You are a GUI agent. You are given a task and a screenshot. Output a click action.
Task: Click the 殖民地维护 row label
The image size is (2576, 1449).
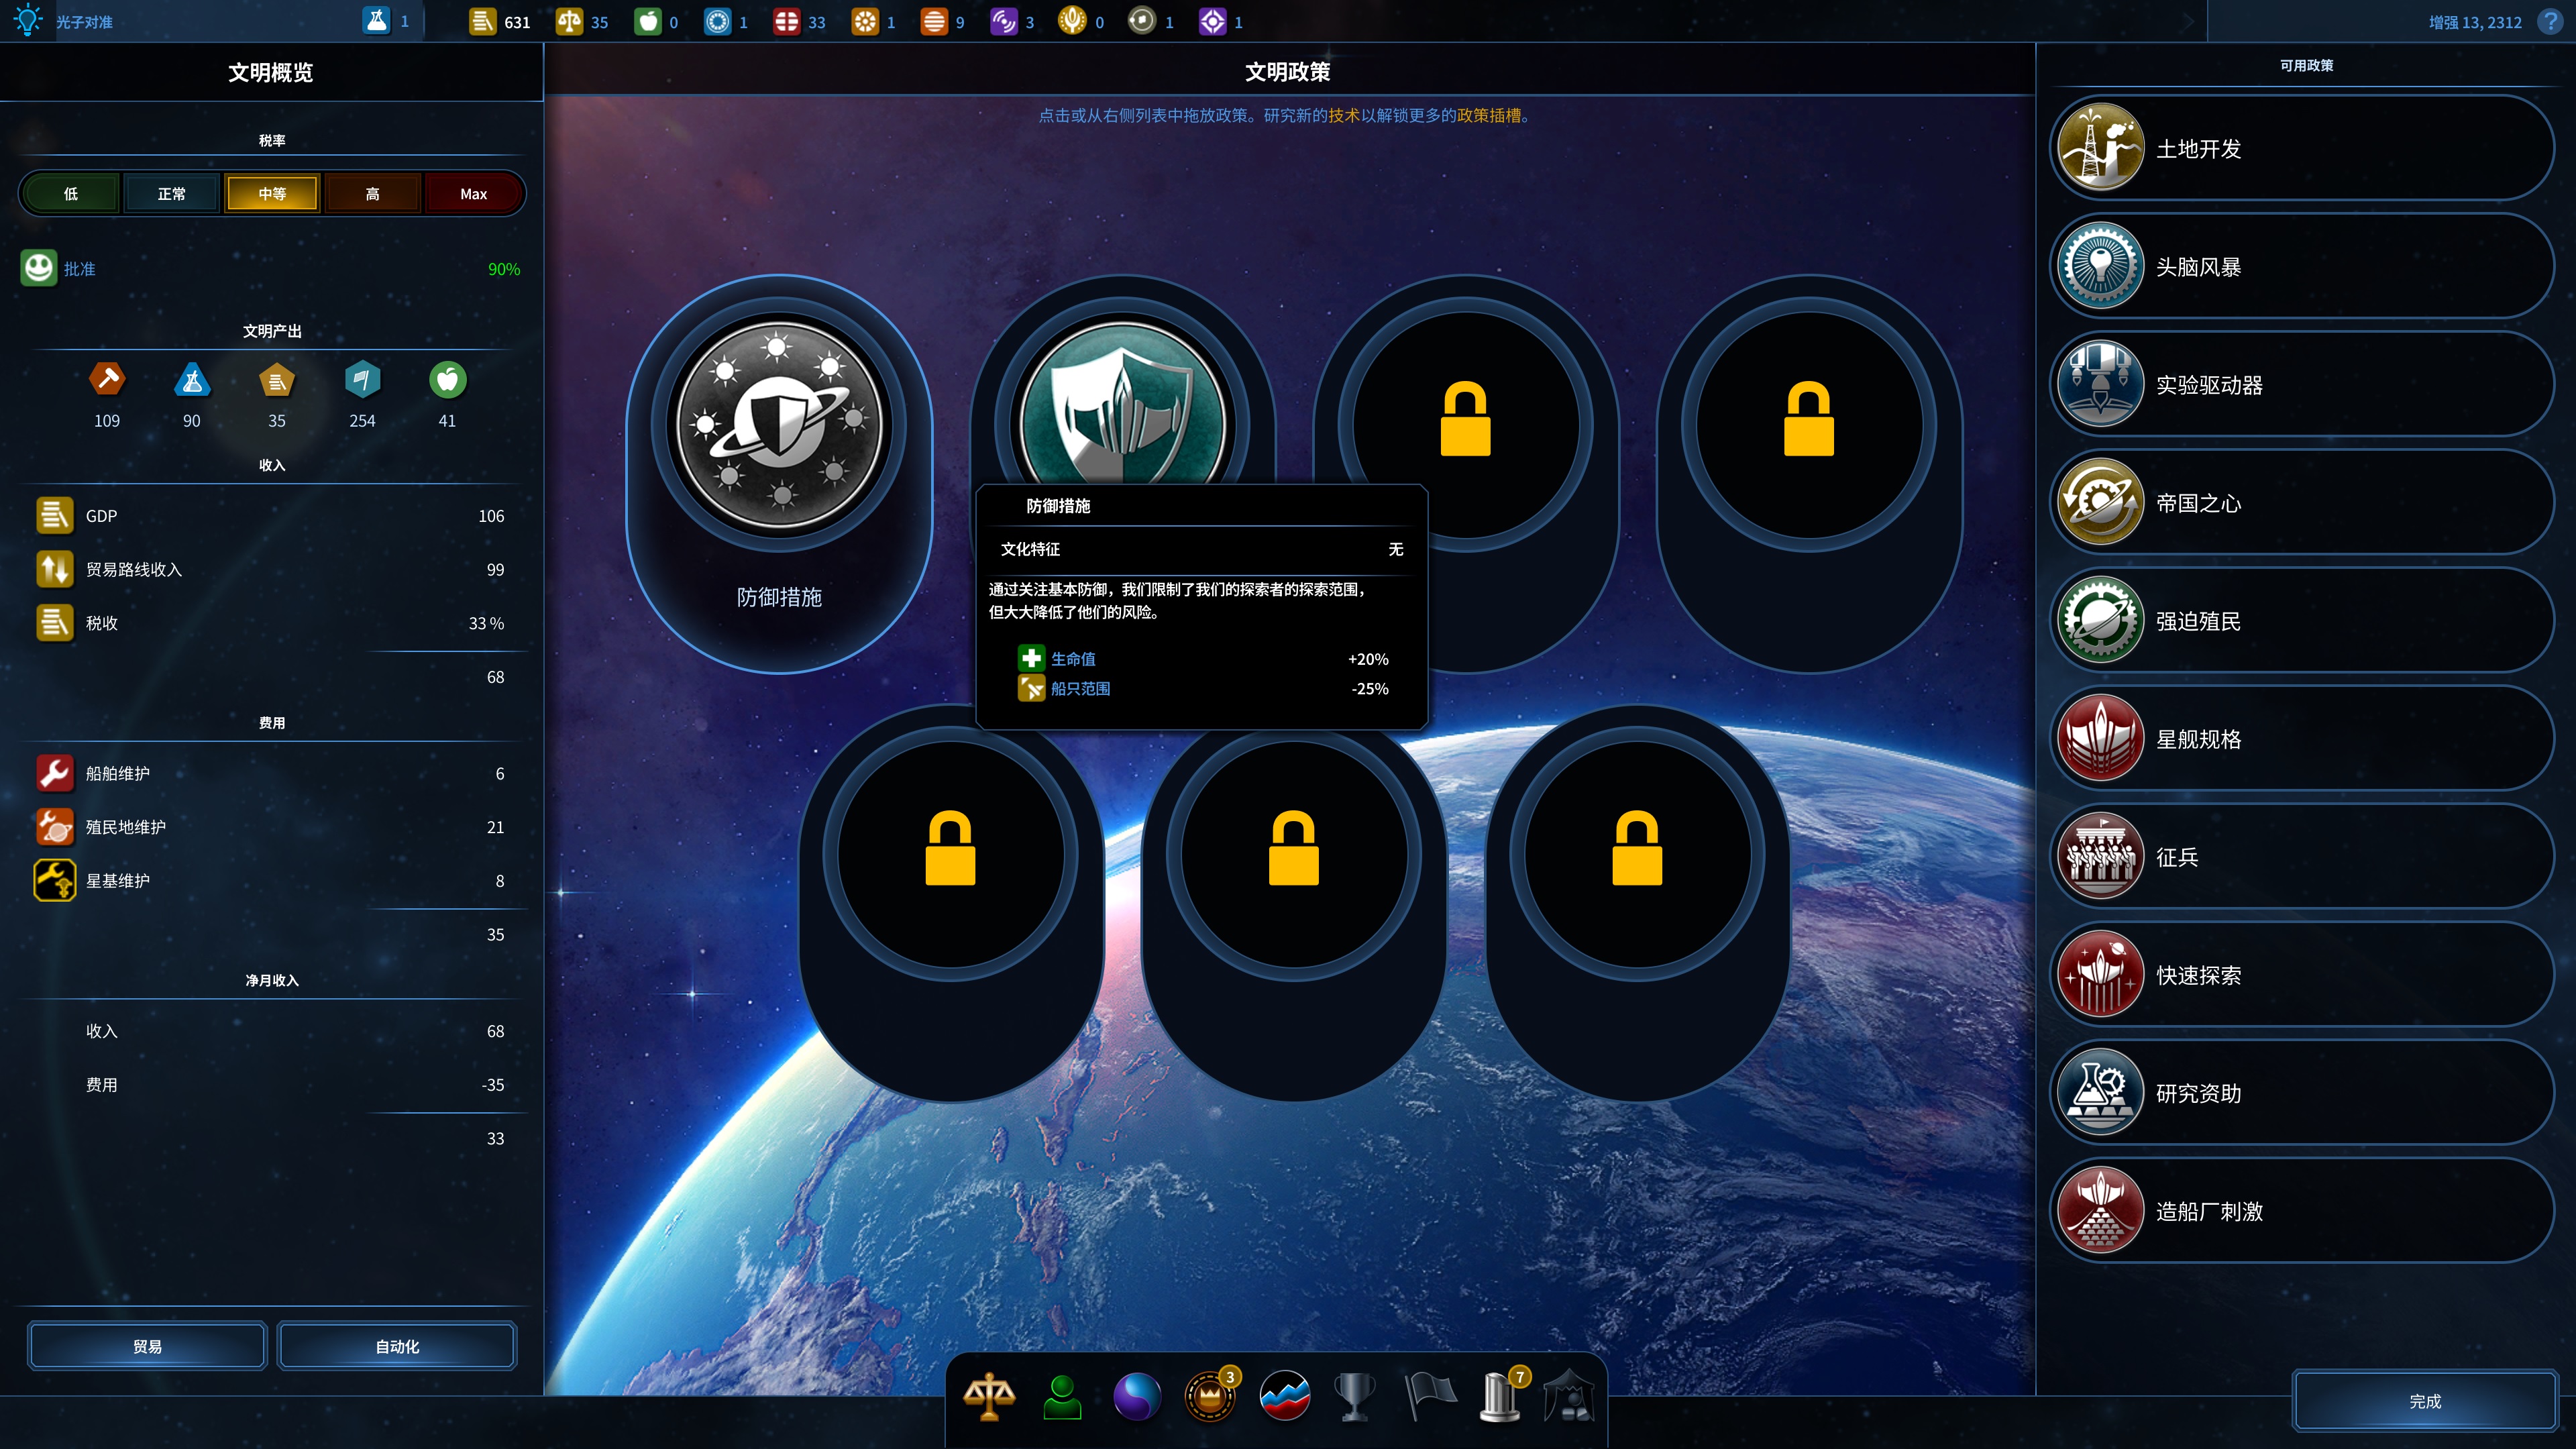126,827
